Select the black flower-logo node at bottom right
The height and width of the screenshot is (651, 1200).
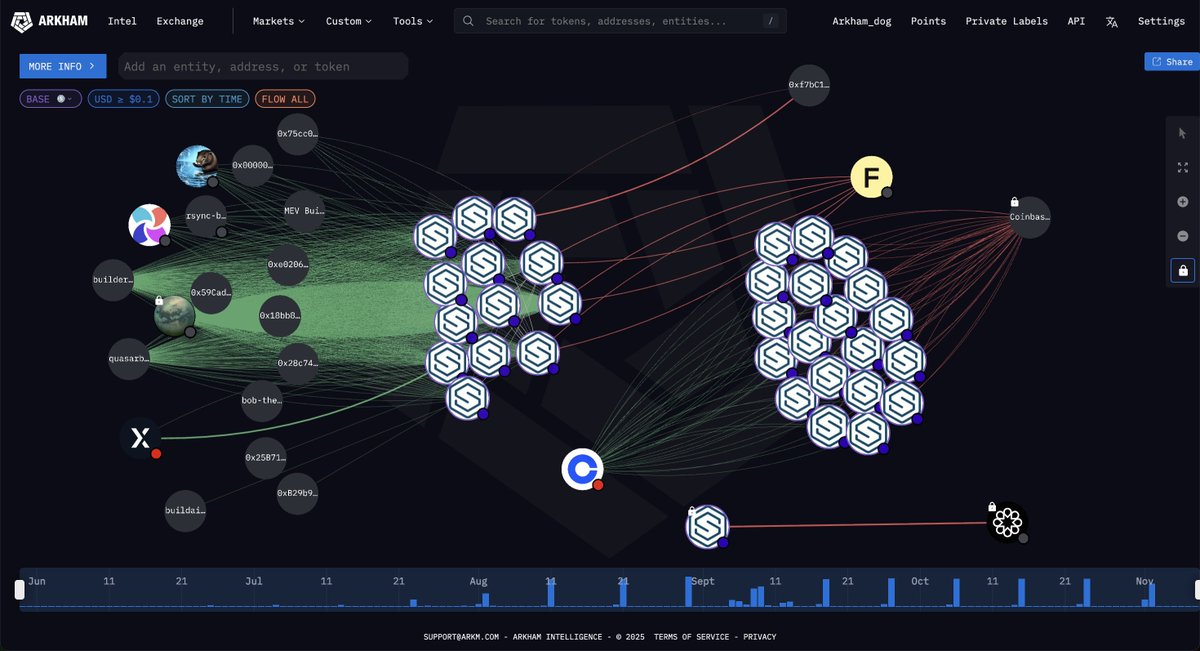point(1007,522)
